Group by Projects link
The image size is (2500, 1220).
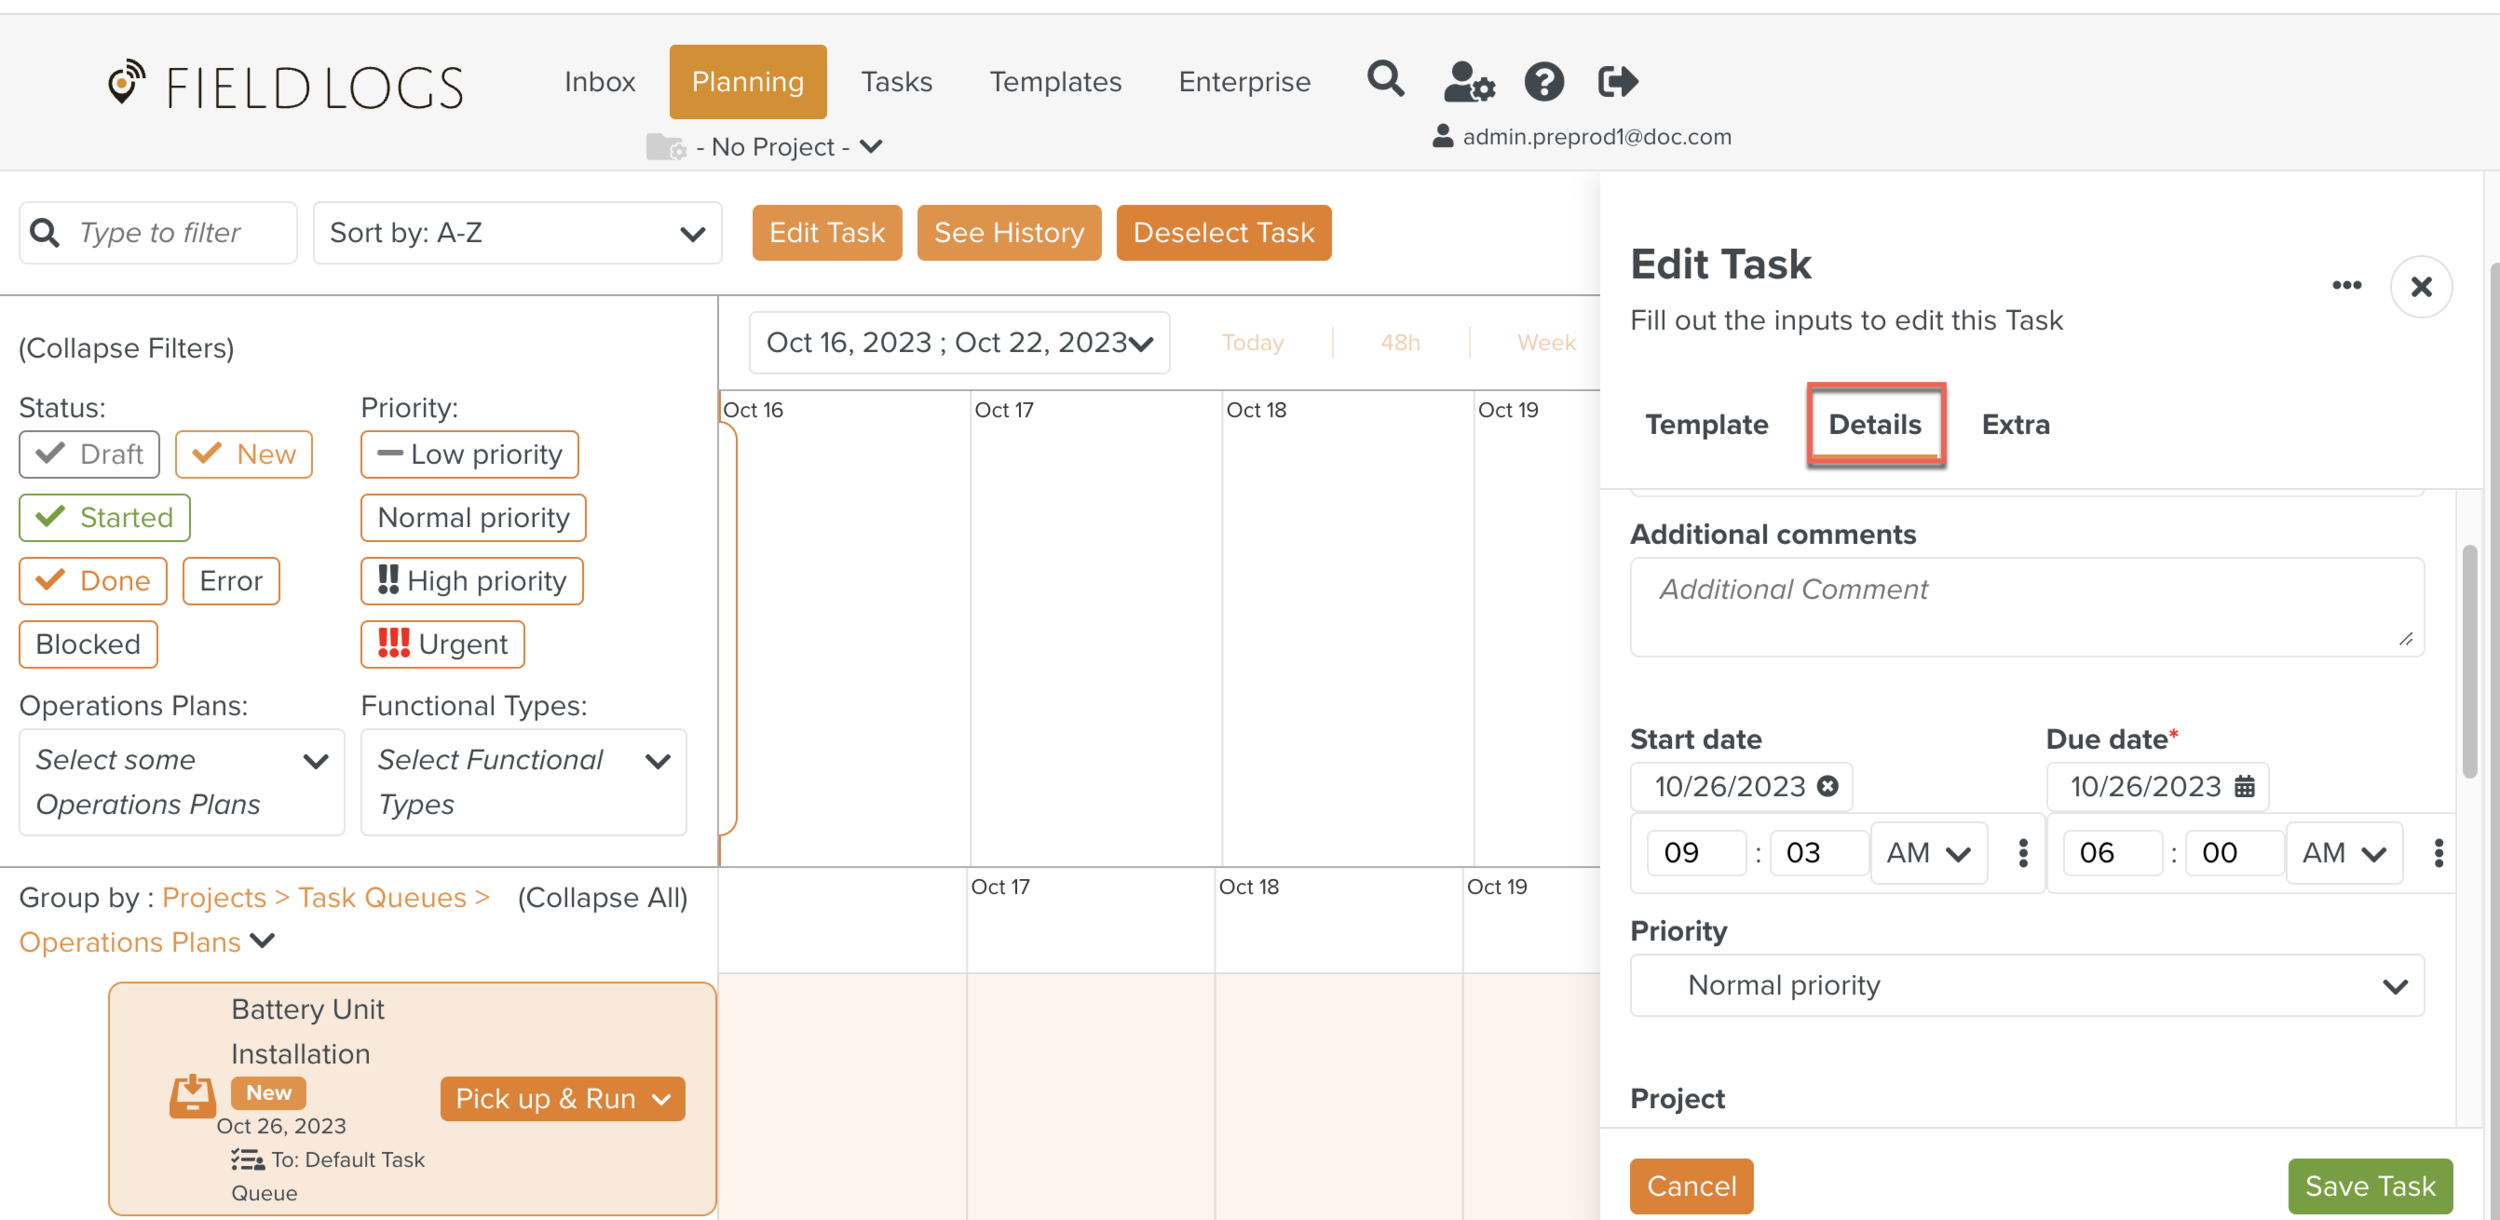[x=214, y=897]
